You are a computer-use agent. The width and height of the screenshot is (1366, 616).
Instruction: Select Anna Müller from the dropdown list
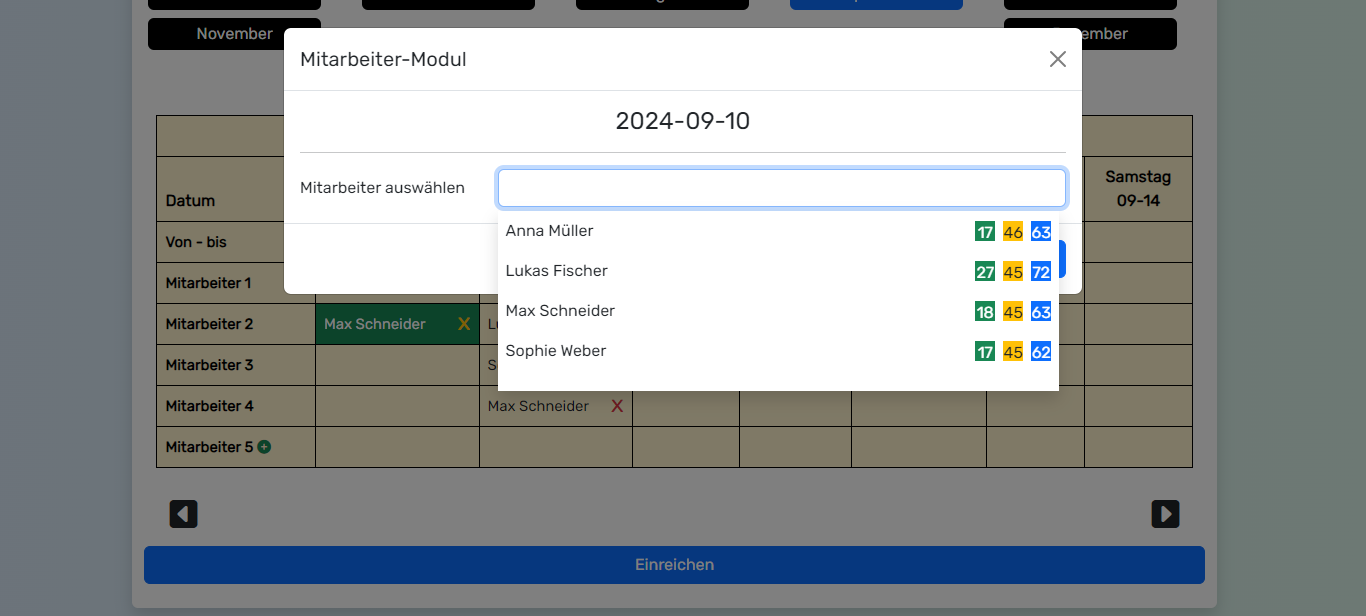coord(550,231)
